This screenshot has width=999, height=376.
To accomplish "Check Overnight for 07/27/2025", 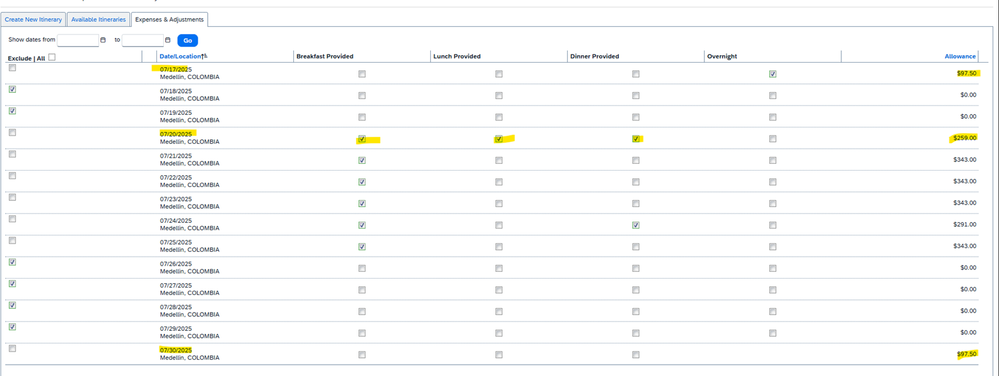I will coord(773,290).
